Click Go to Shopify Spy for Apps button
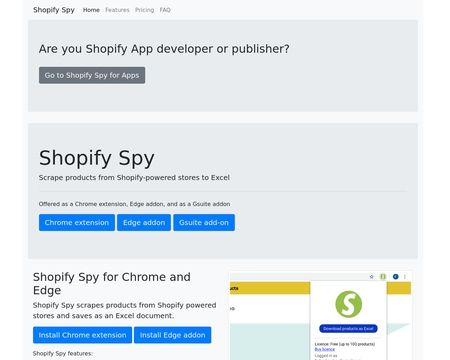 click(92, 75)
